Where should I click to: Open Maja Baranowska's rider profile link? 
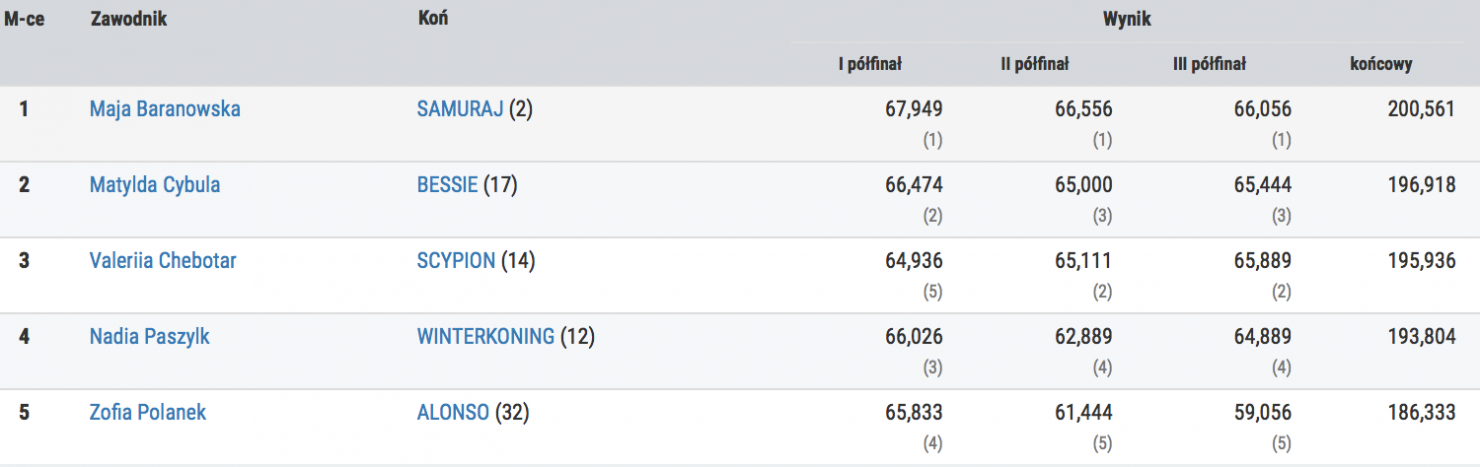(x=165, y=109)
